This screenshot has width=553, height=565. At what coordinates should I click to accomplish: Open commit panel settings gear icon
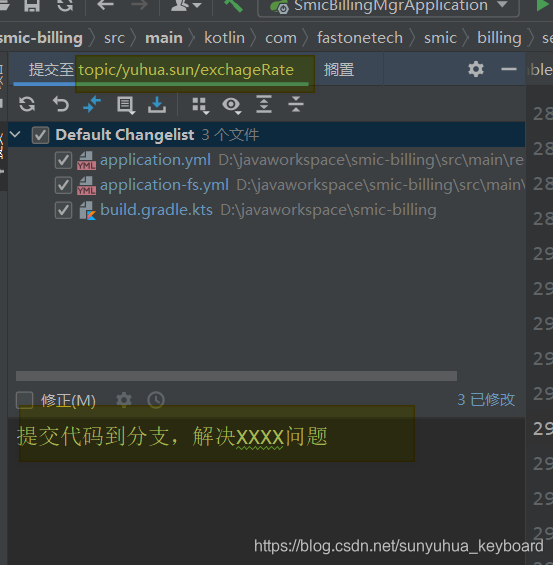476,69
